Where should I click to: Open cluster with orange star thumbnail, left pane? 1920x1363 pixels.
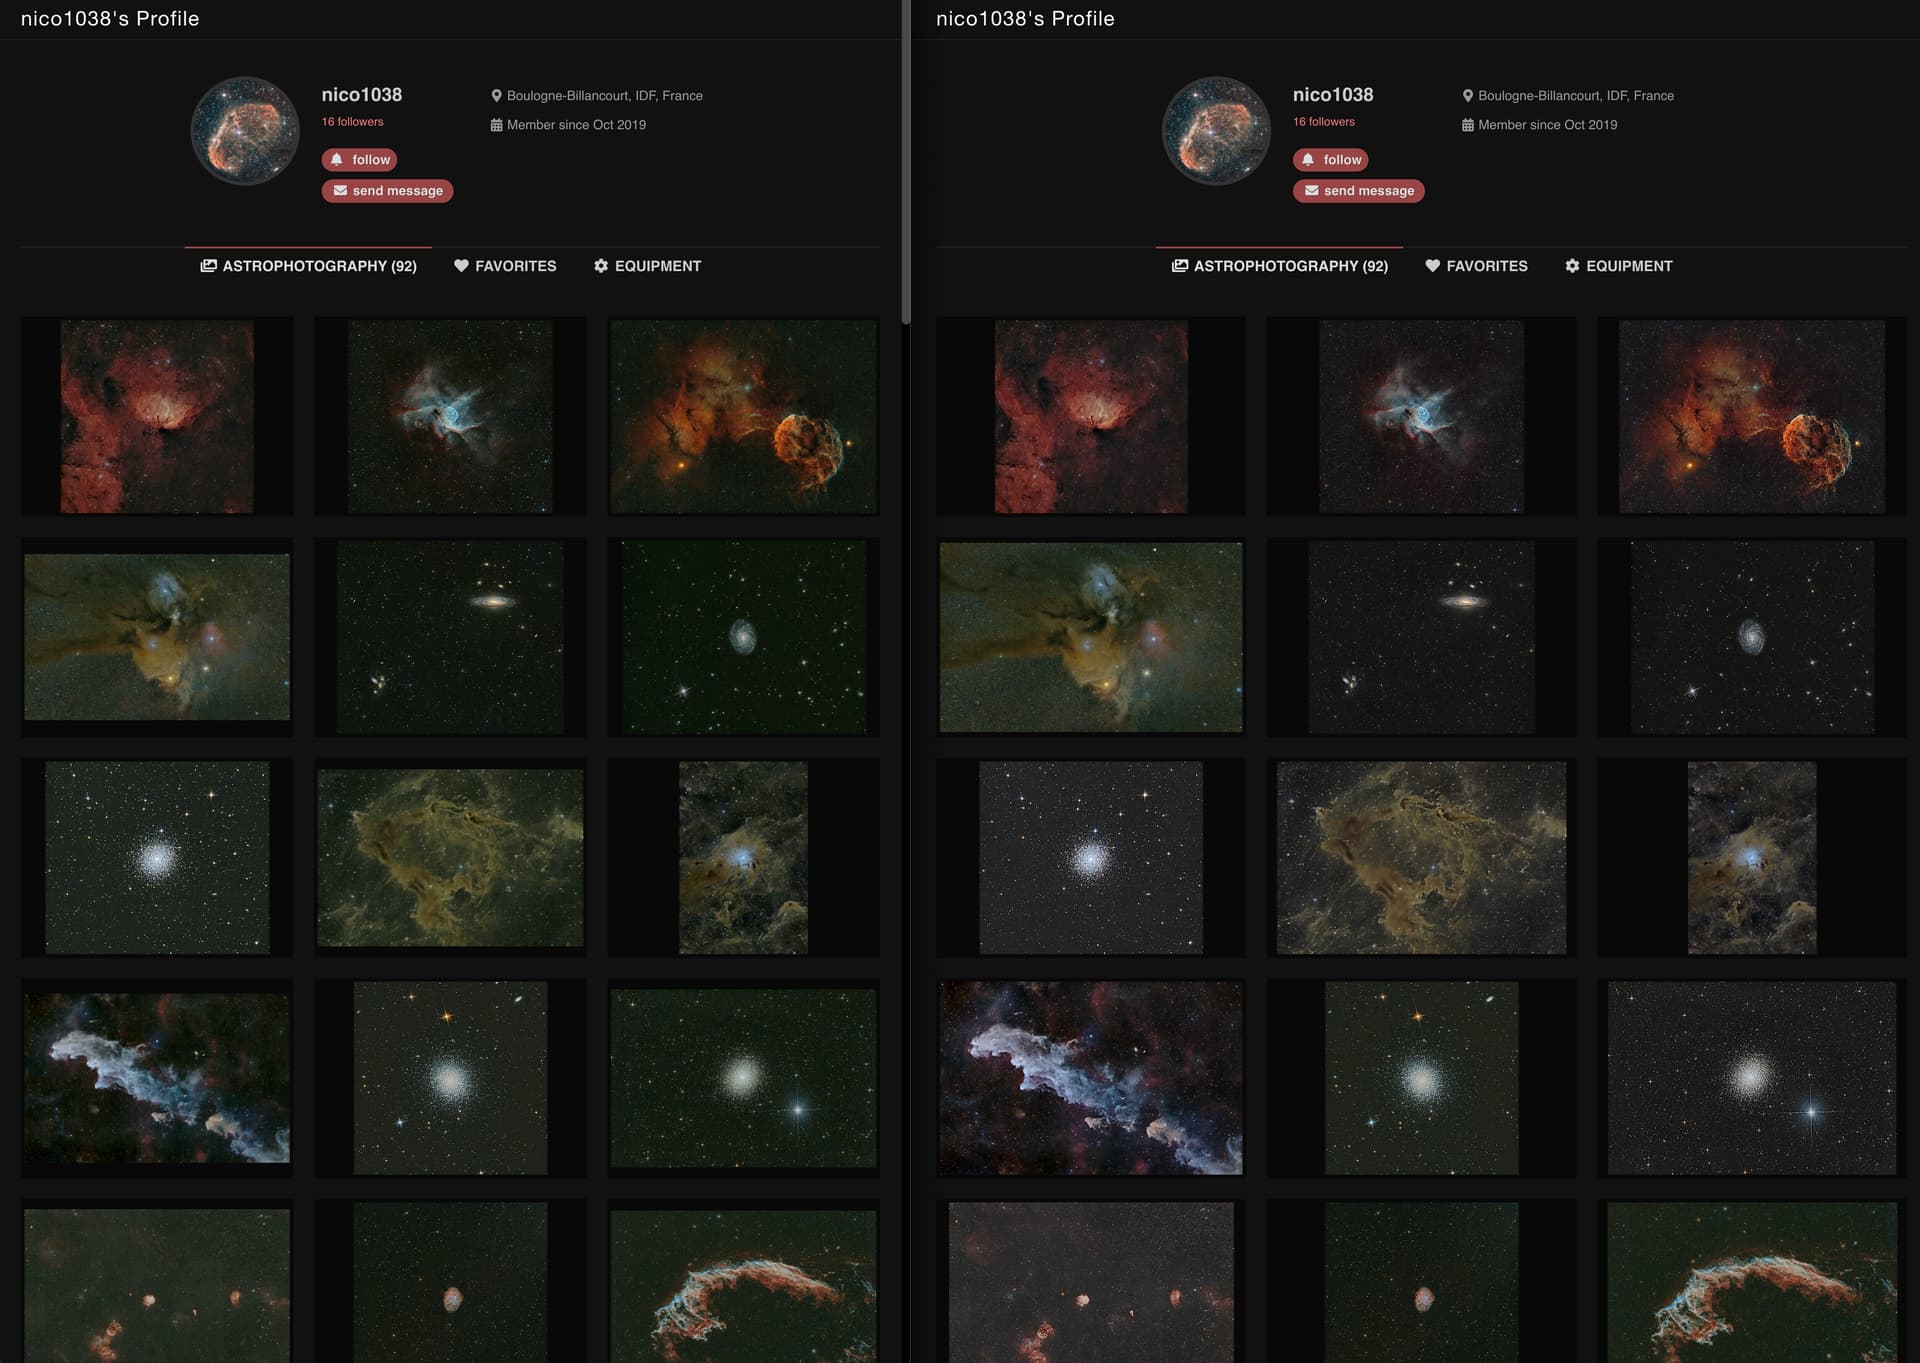(x=450, y=1078)
